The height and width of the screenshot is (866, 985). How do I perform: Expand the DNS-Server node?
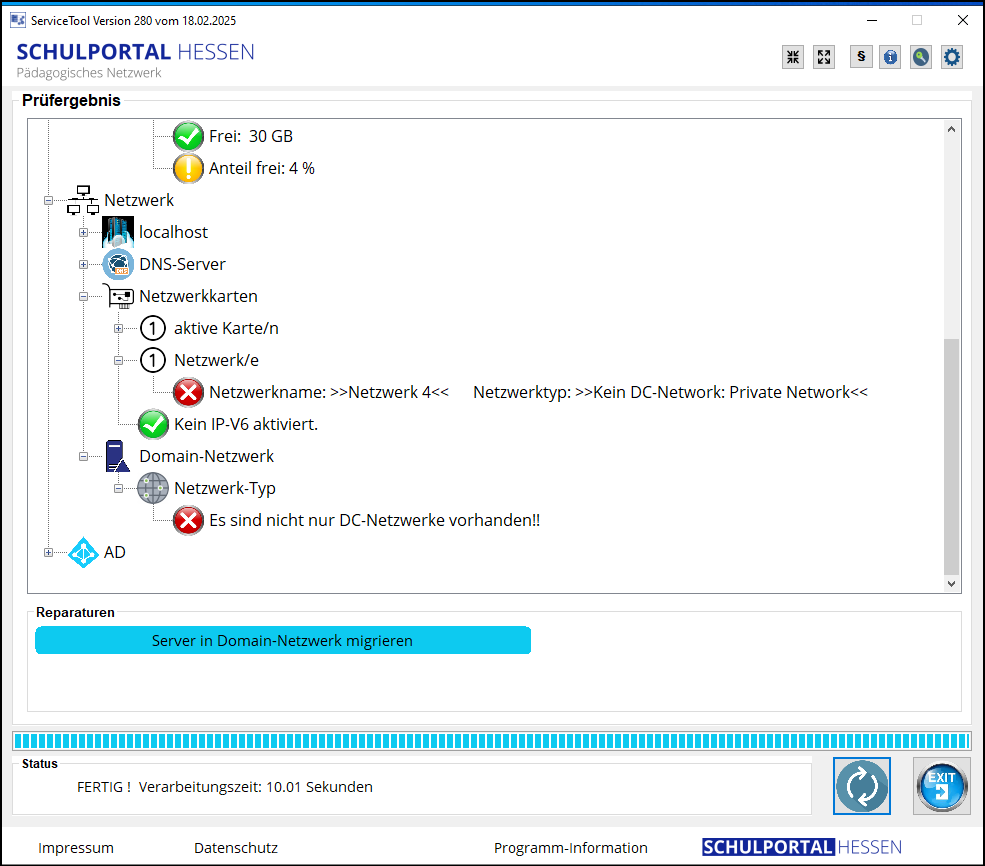tap(83, 264)
